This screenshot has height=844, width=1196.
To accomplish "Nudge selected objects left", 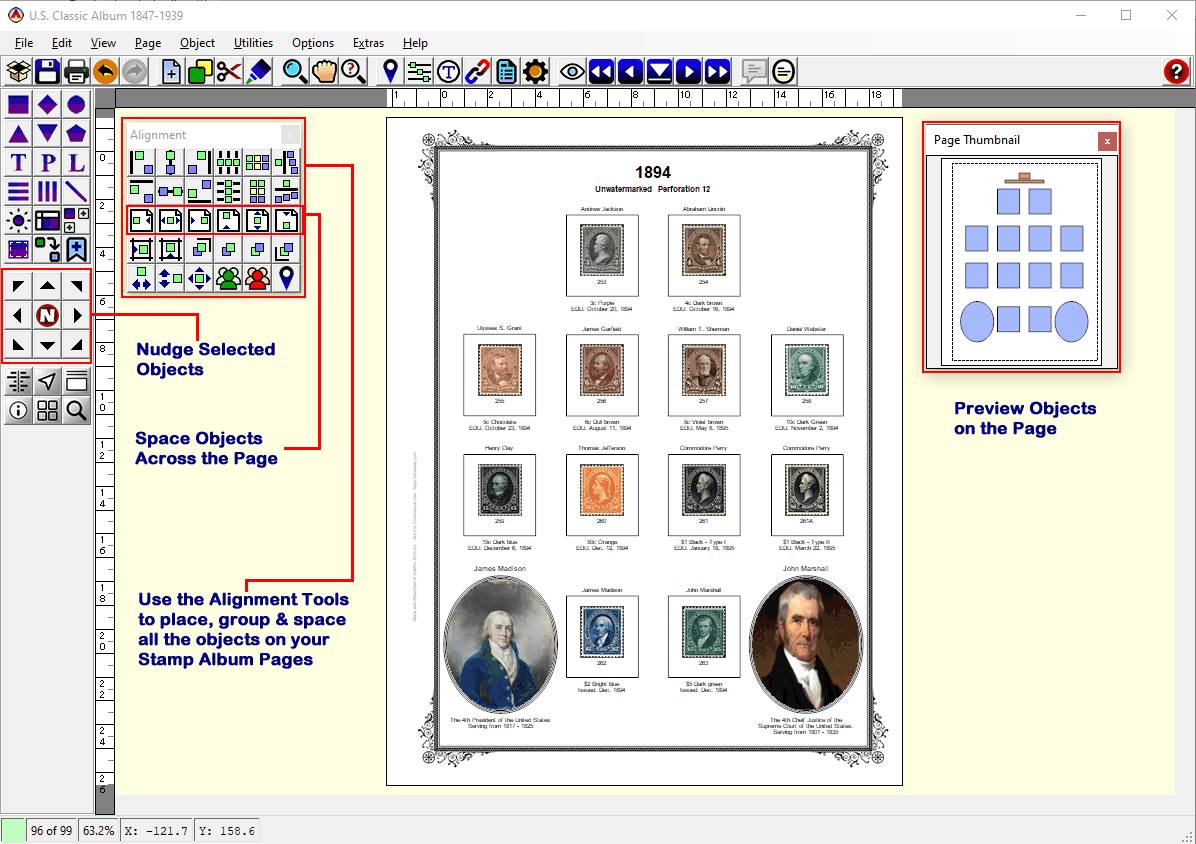I will tap(18, 315).
